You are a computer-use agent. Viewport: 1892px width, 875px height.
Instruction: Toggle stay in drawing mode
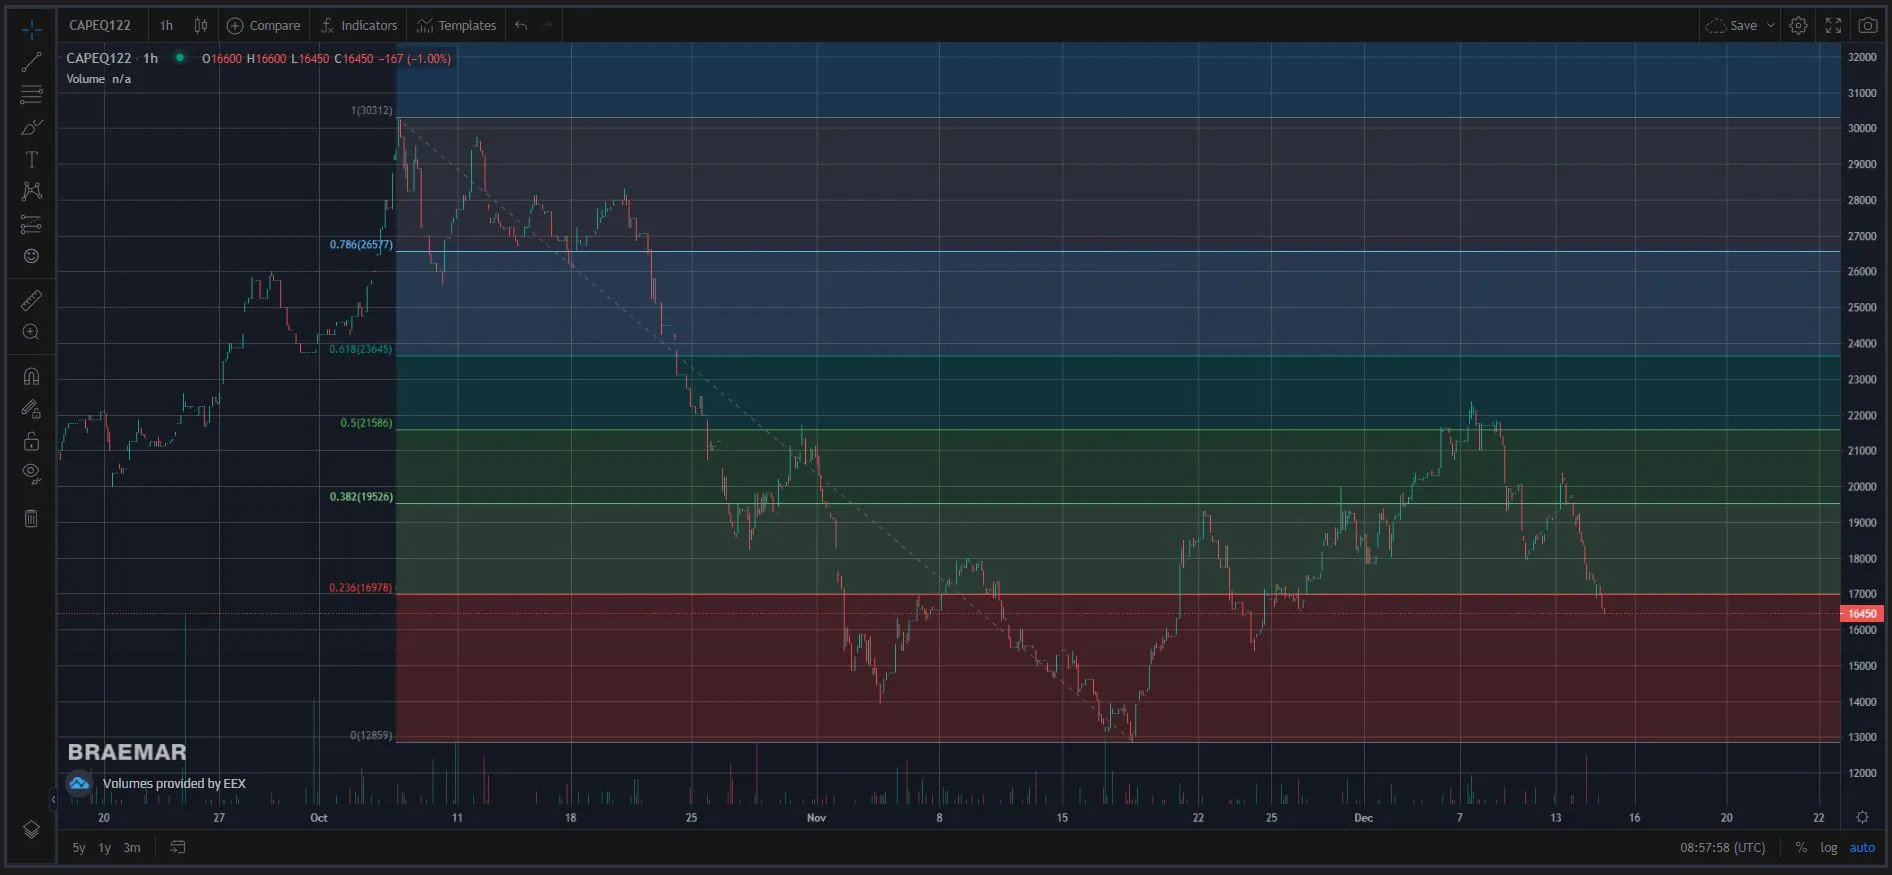(x=31, y=409)
